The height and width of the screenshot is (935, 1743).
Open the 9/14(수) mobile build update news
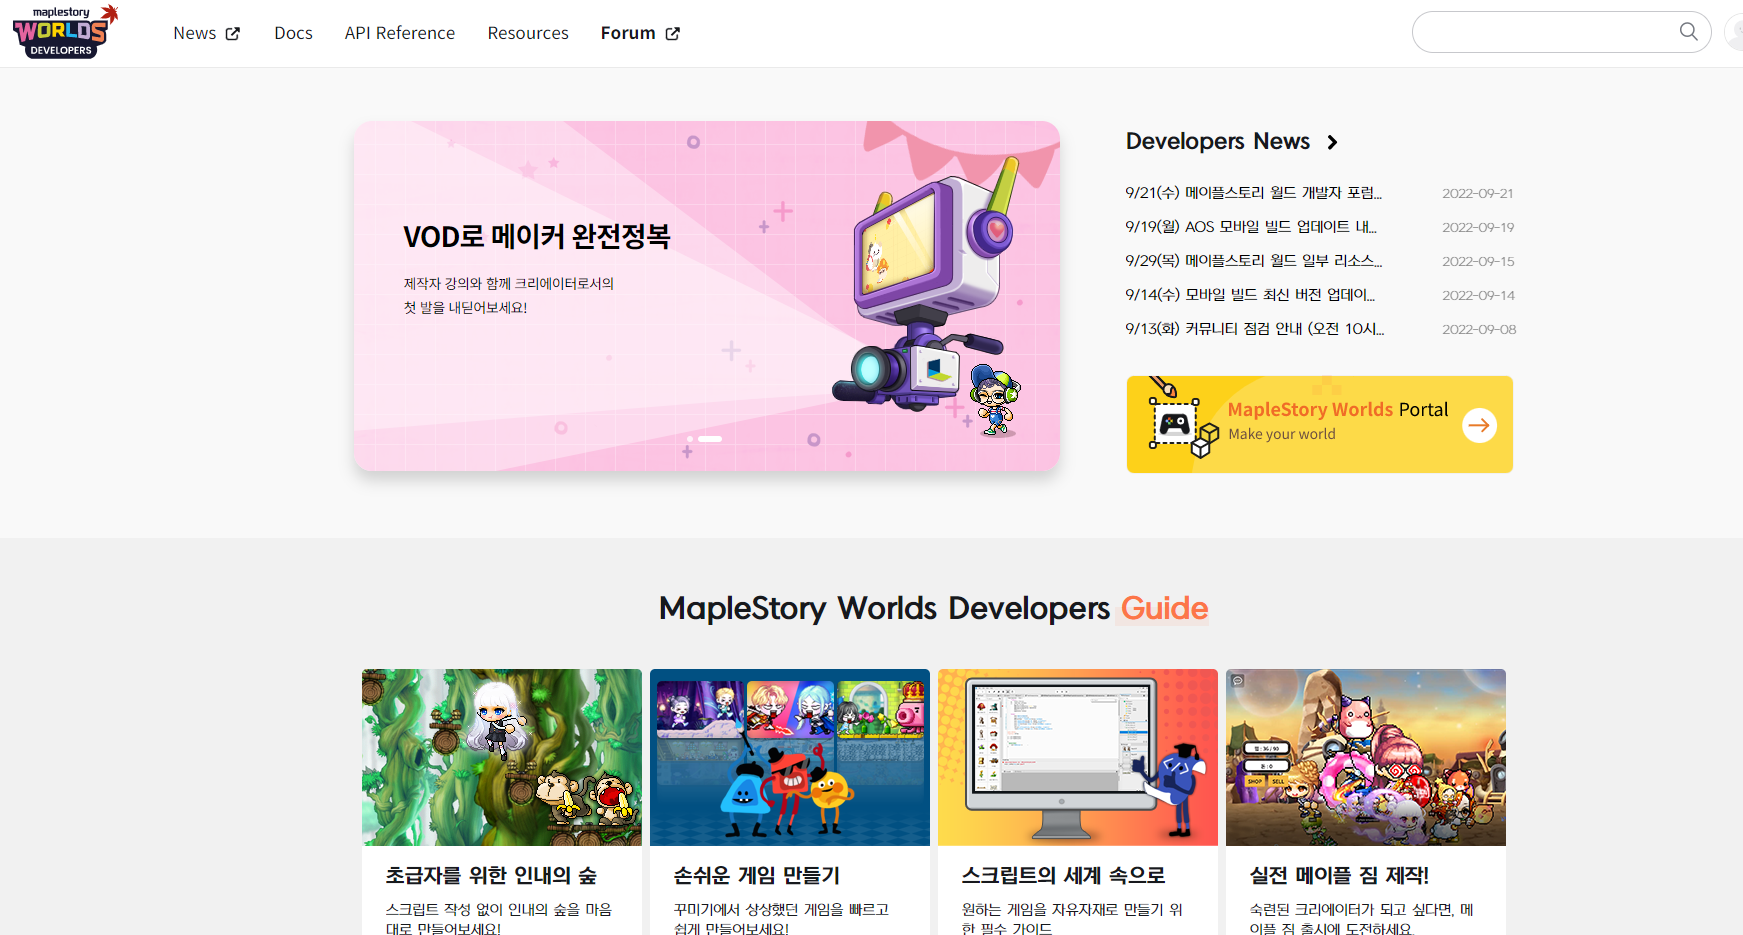(1250, 295)
